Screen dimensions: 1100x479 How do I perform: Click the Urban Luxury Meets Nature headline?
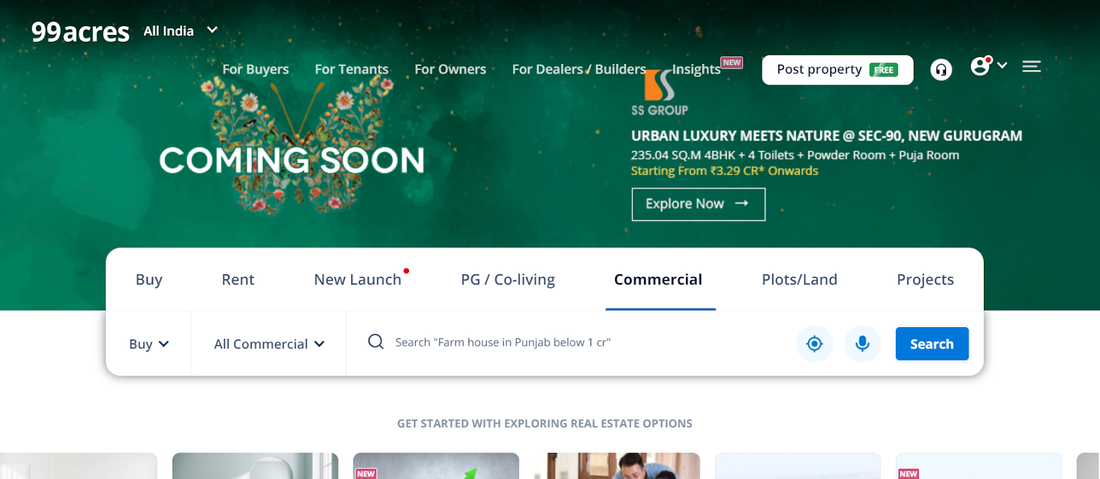(826, 136)
